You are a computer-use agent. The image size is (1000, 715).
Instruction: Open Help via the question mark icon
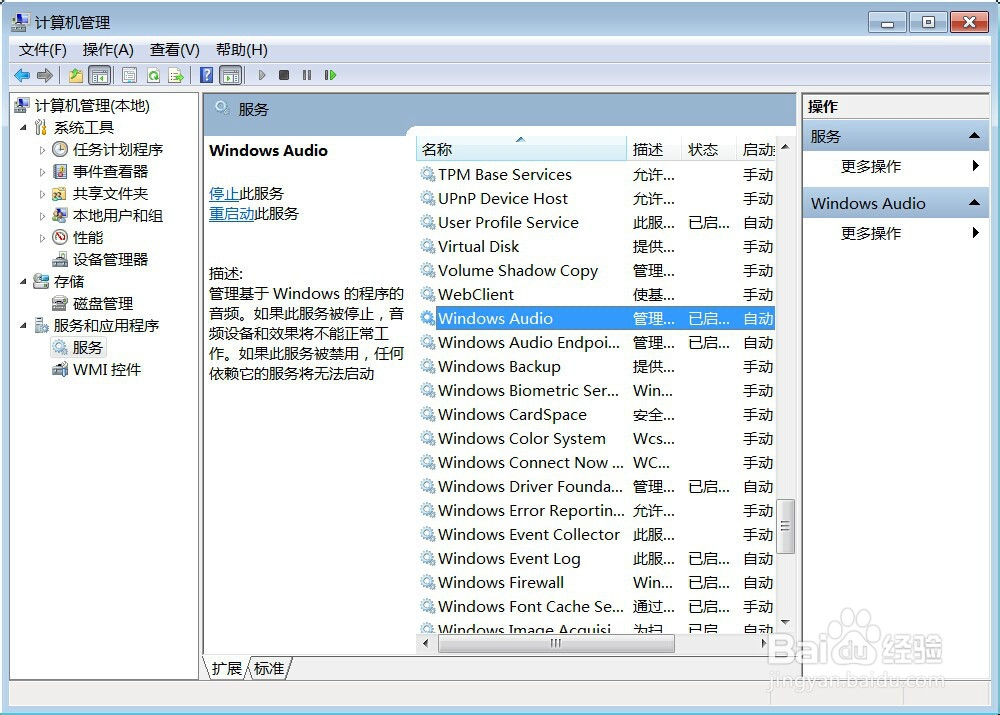pos(207,75)
